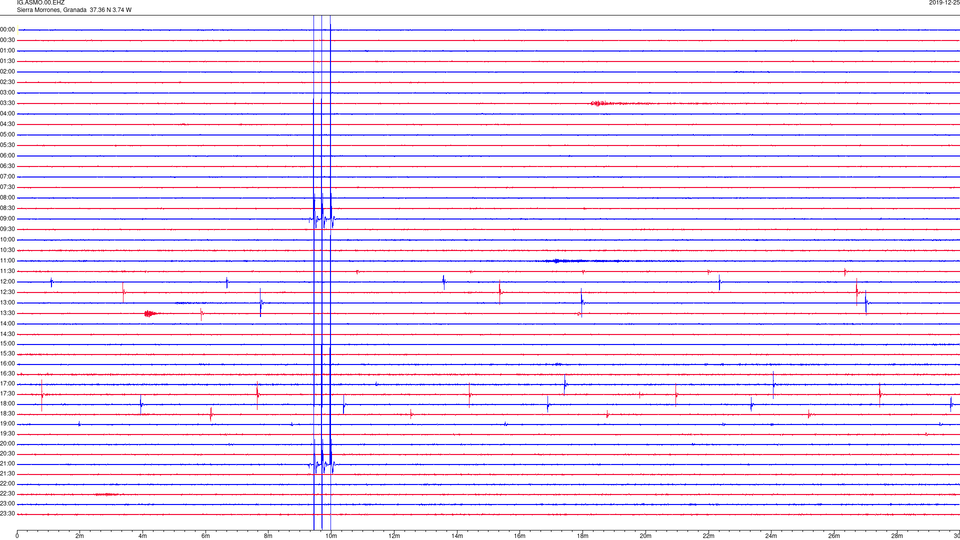The width and height of the screenshot is (960, 540).
Task: Pick the 07:30 trace label
Action: 7,187
